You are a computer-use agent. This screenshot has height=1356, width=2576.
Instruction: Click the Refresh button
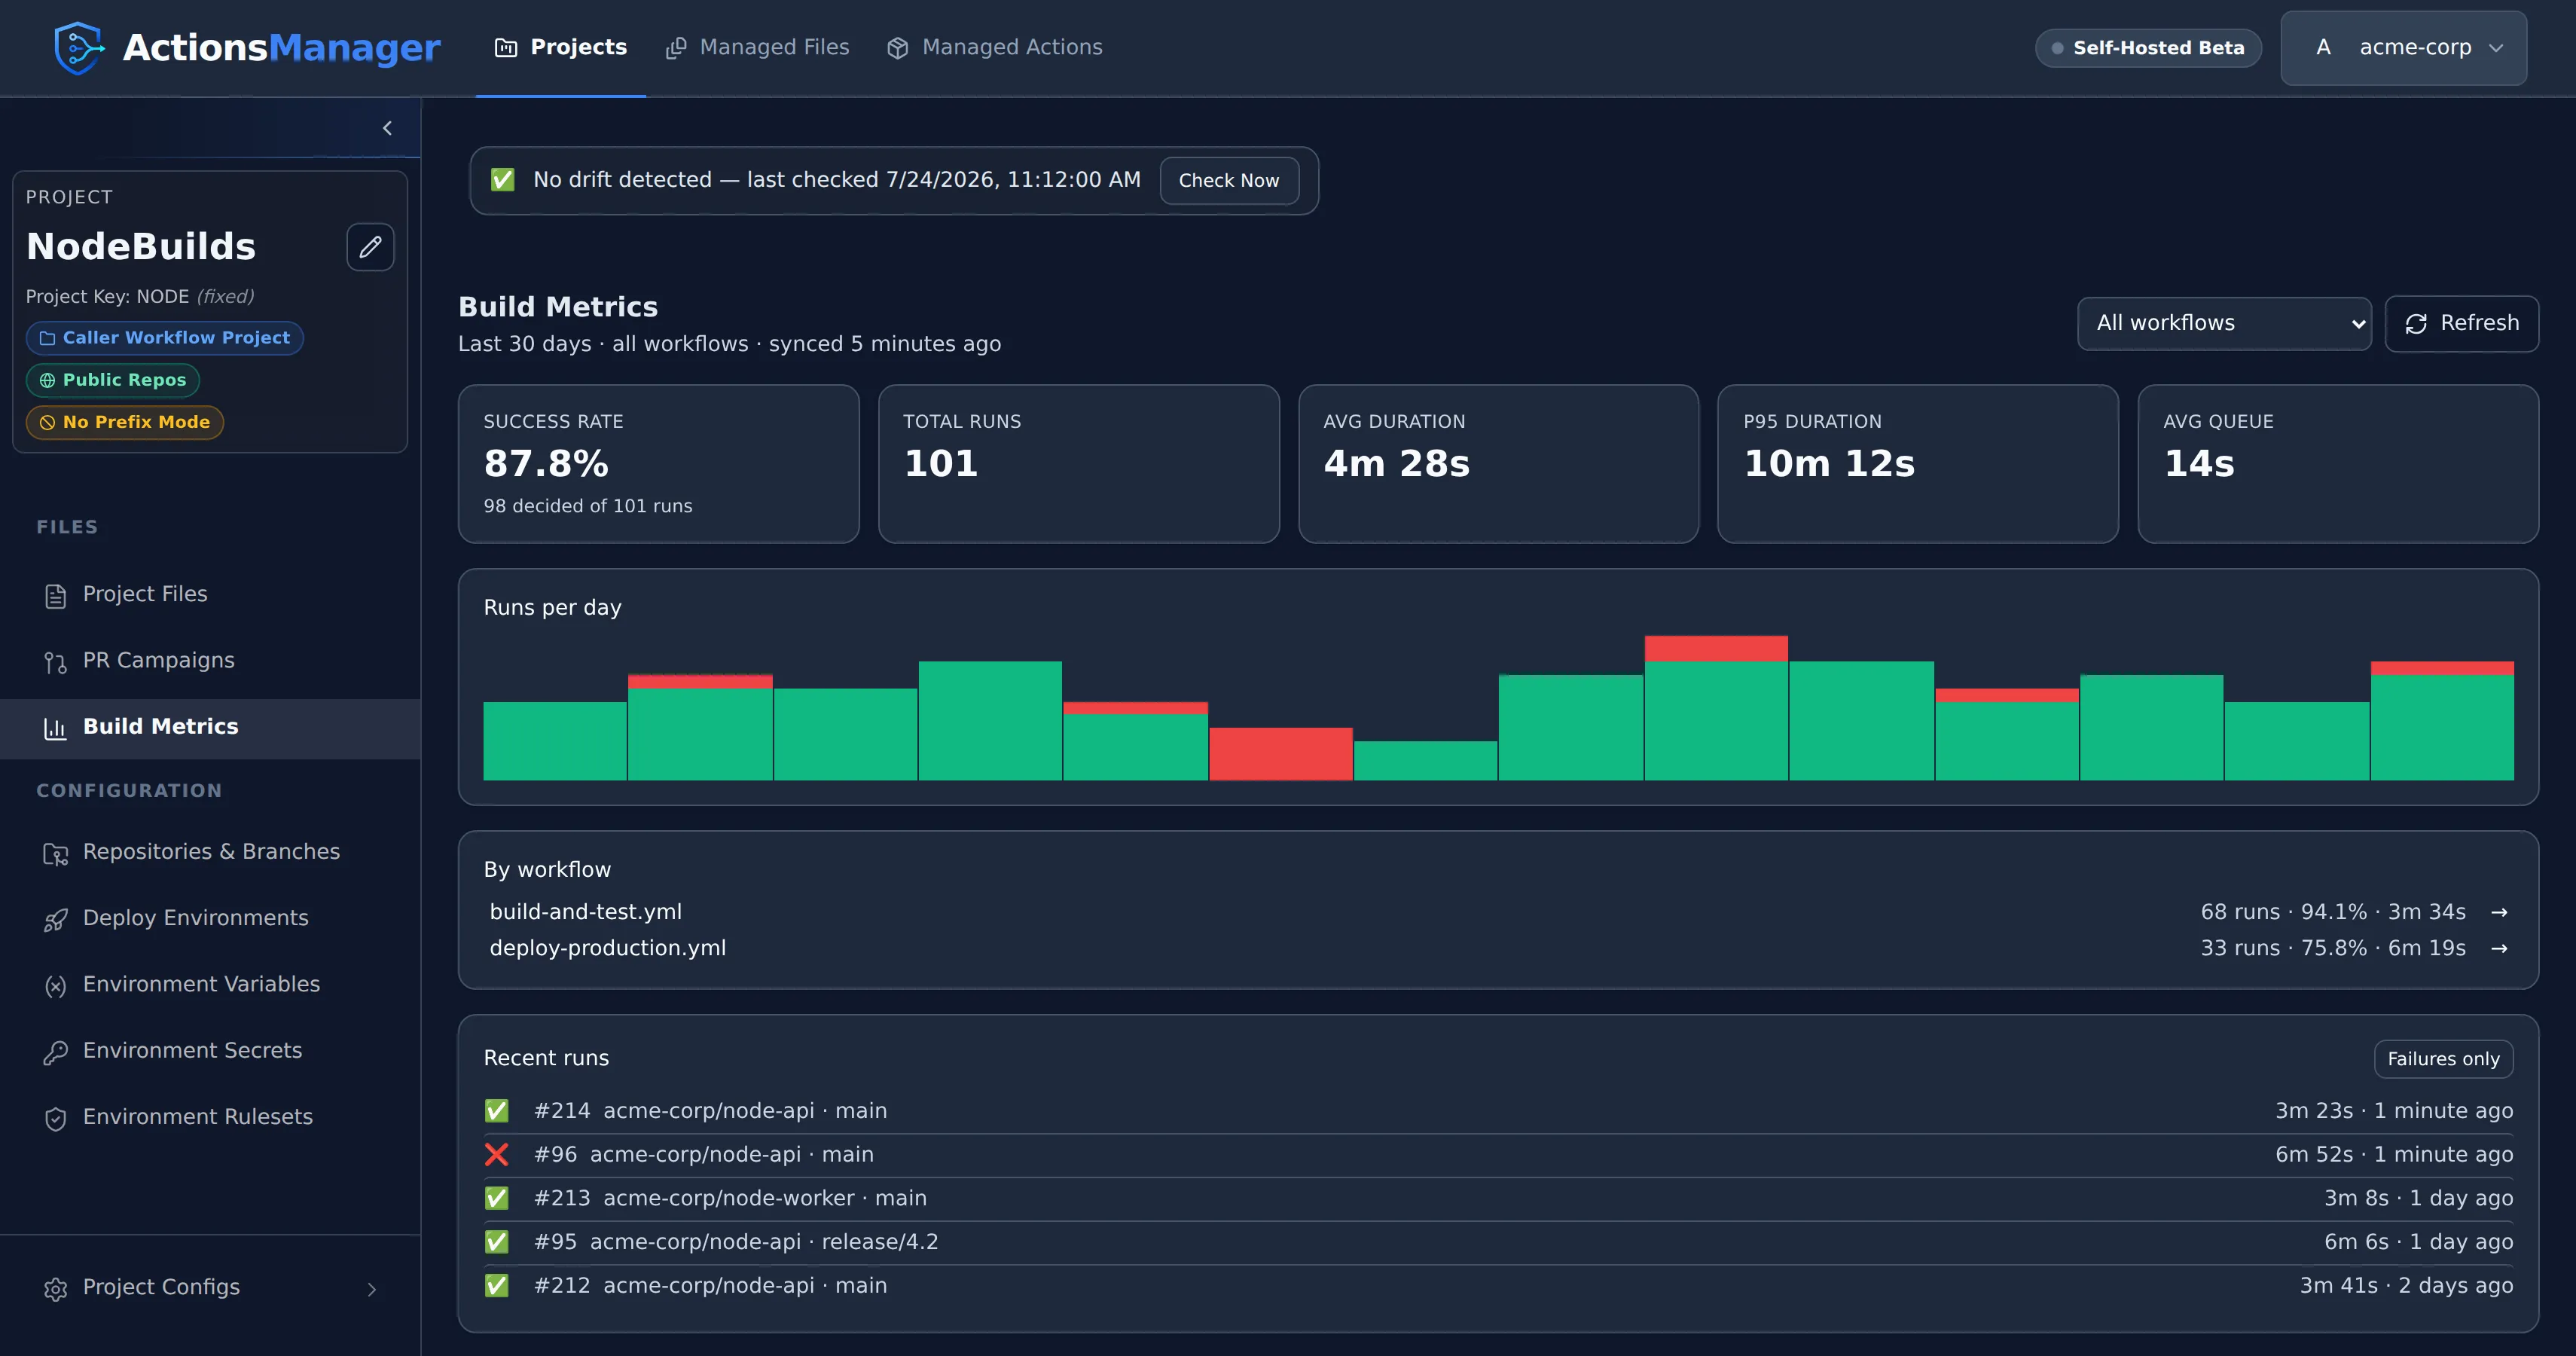(2461, 323)
